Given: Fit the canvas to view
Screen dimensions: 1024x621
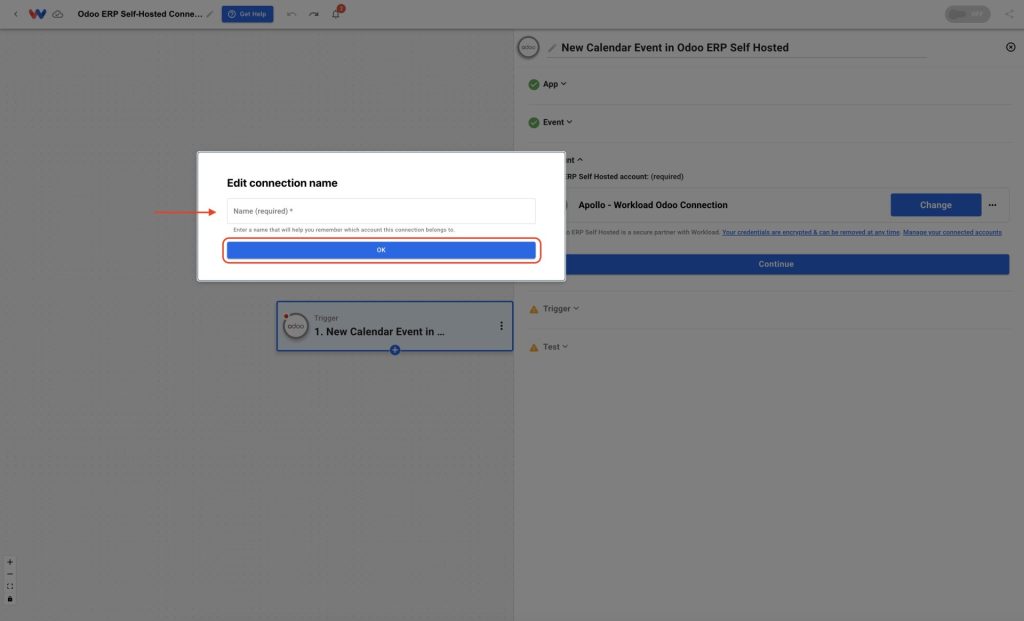Looking at the screenshot, I should 10,586.
